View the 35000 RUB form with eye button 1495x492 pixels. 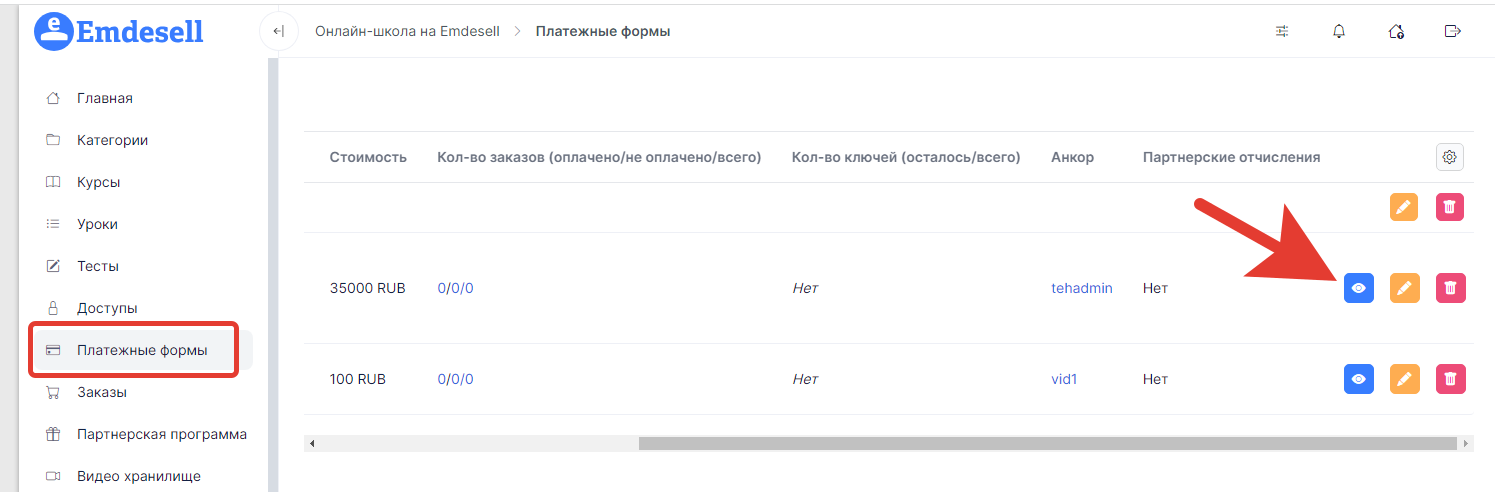(1358, 288)
